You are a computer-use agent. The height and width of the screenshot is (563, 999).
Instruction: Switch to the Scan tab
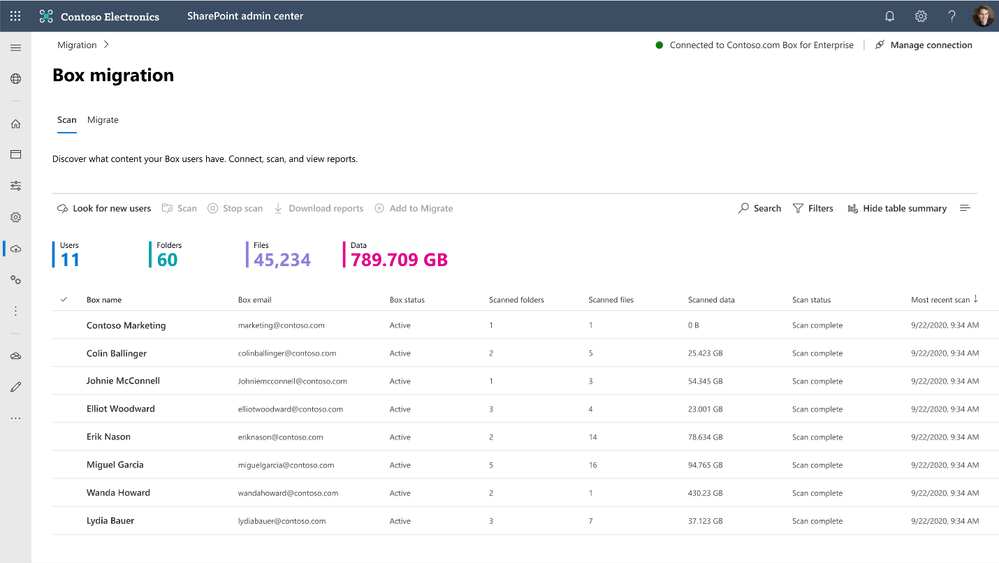coord(67,120)
